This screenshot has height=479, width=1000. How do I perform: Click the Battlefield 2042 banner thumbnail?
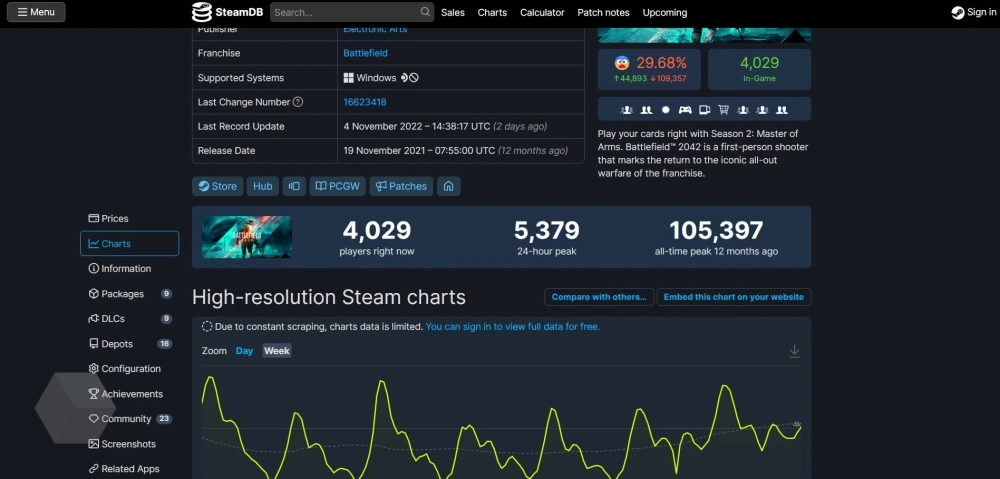pyautogui.click(x=247, y=237)
